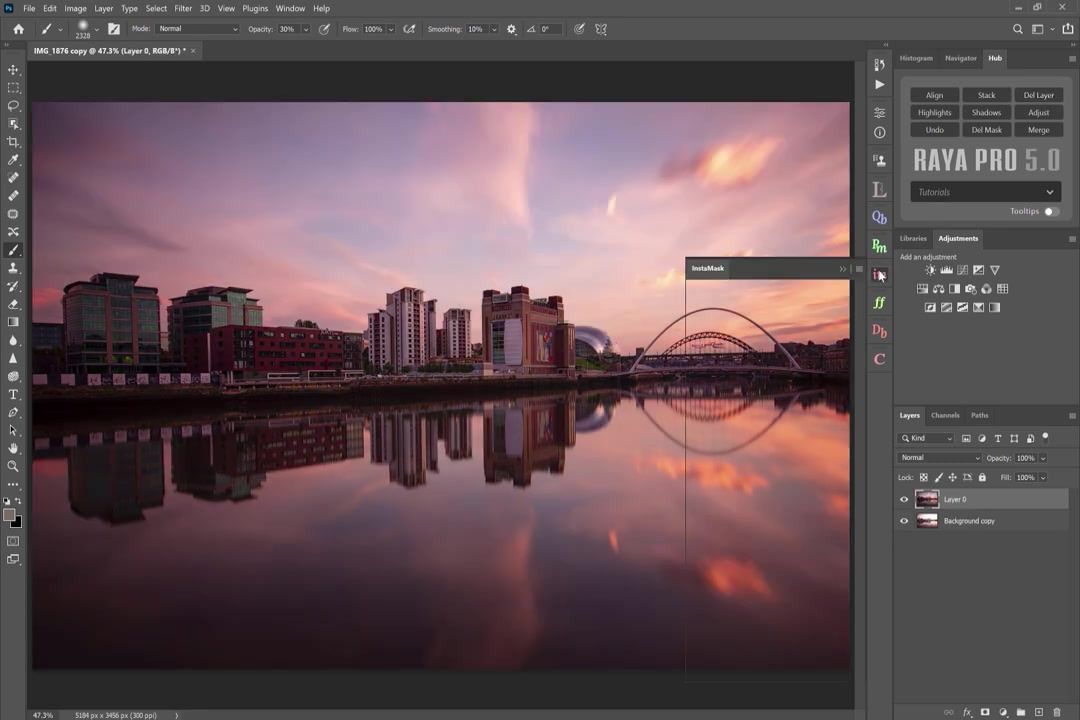Open the Filter menu
1080x720 pixels.
pyautogui.click(x=183, y=8)
